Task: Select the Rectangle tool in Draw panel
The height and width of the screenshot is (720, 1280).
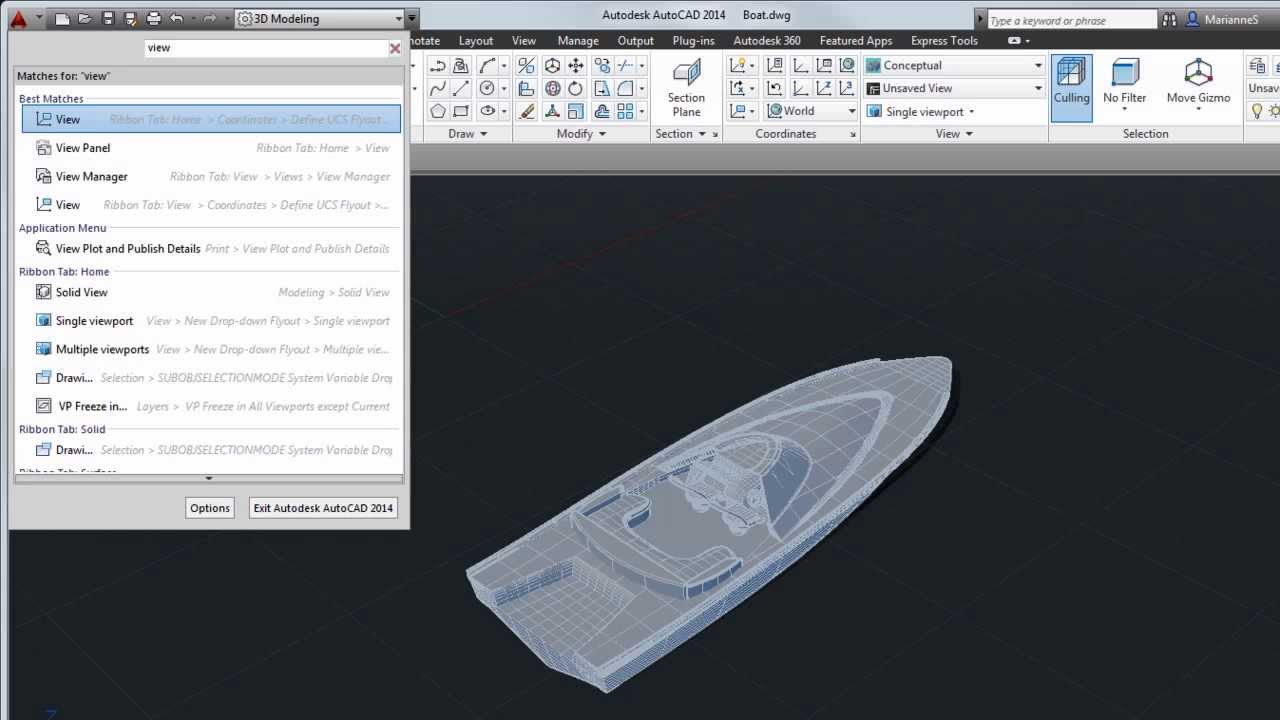Action: point(460,111)
